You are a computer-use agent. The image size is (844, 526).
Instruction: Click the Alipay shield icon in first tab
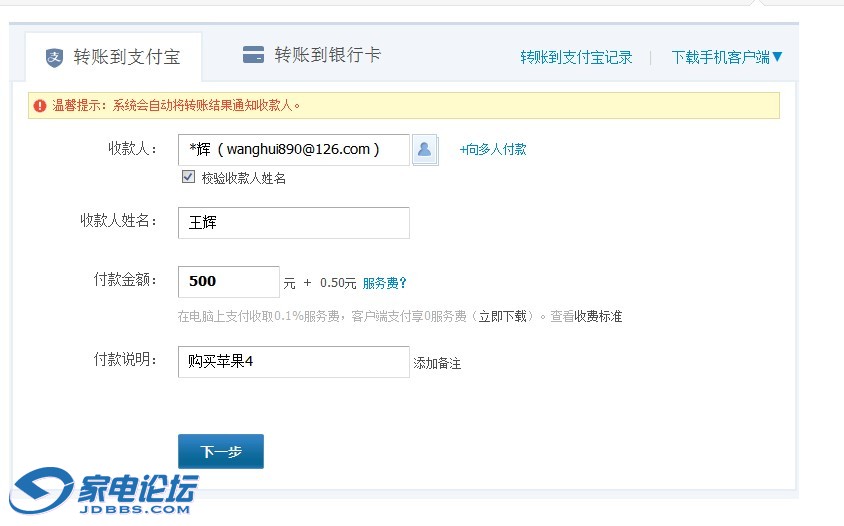(54, 57)
